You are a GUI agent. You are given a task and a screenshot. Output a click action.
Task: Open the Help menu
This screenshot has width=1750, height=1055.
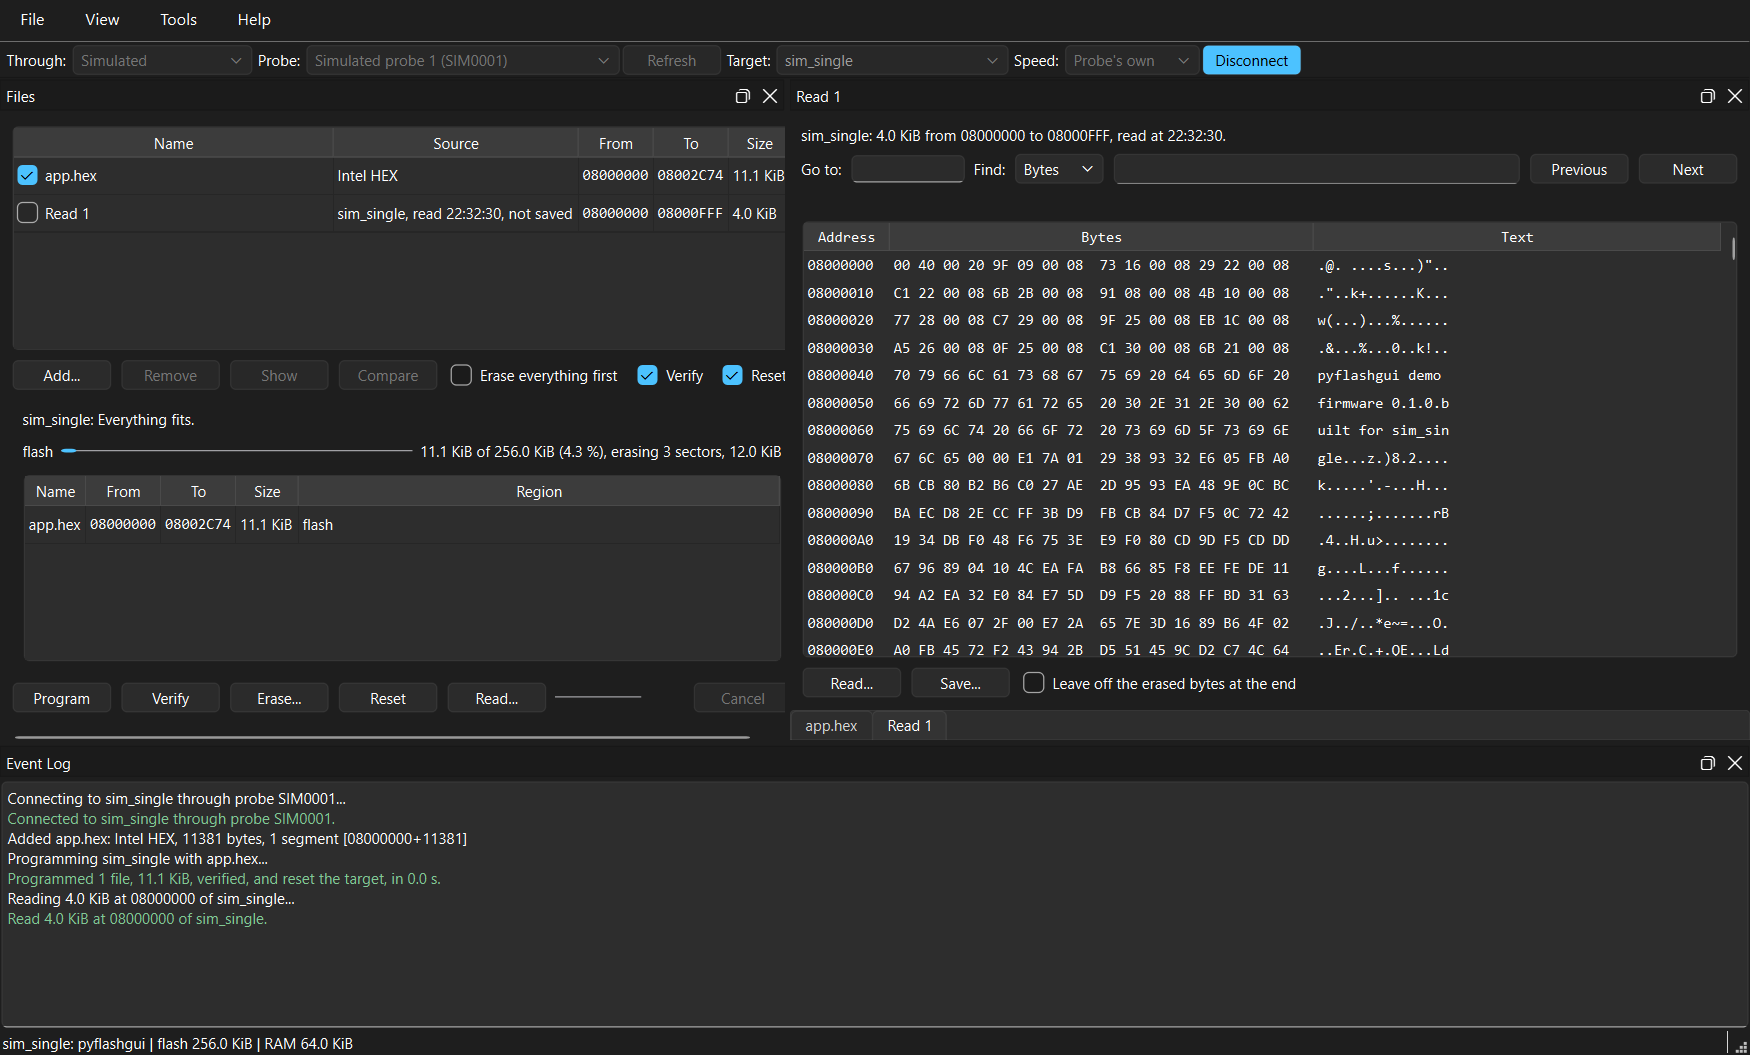(254, 20)
